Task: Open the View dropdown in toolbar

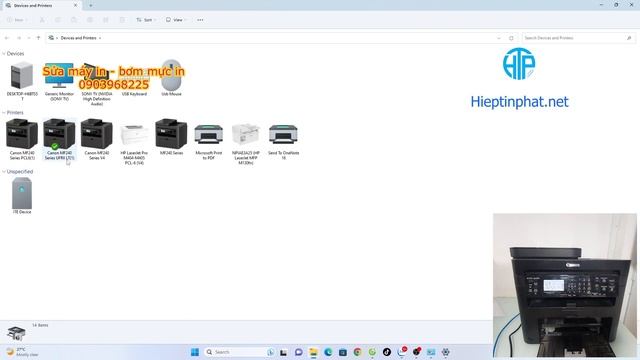Action: coord(176,20)
